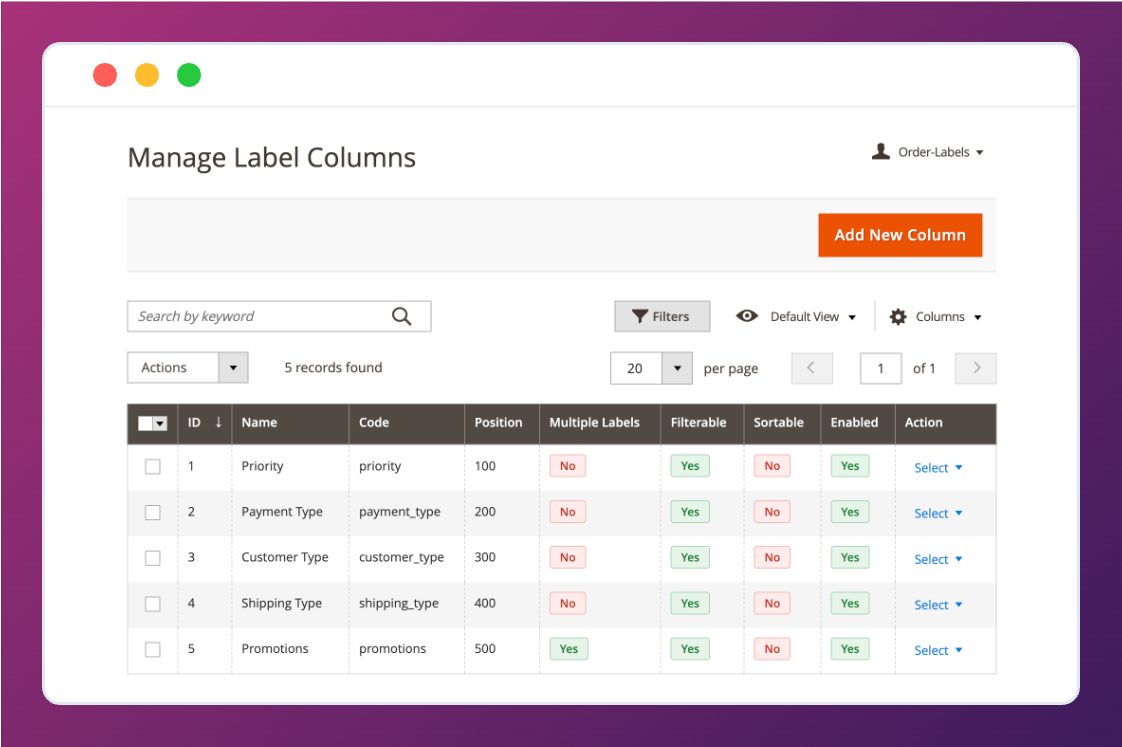Click the green window maximize dot
1122x747 pixels.
coord(189,74)
